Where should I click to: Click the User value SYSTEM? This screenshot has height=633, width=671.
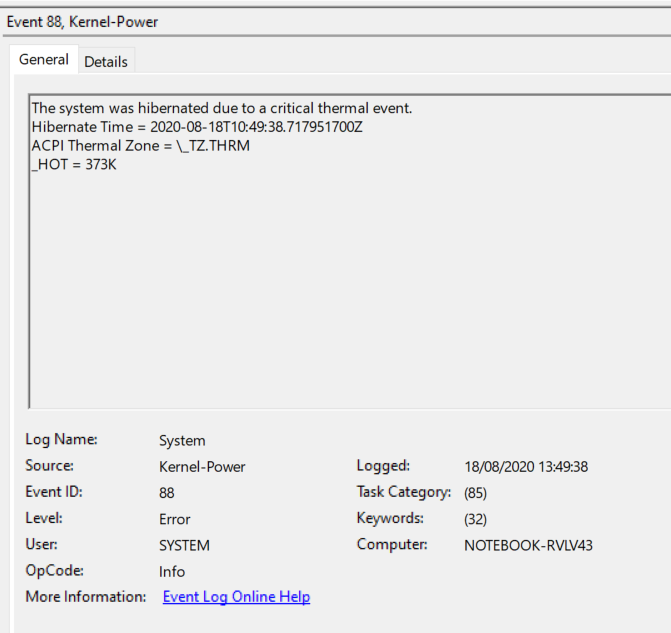point(184,545)
